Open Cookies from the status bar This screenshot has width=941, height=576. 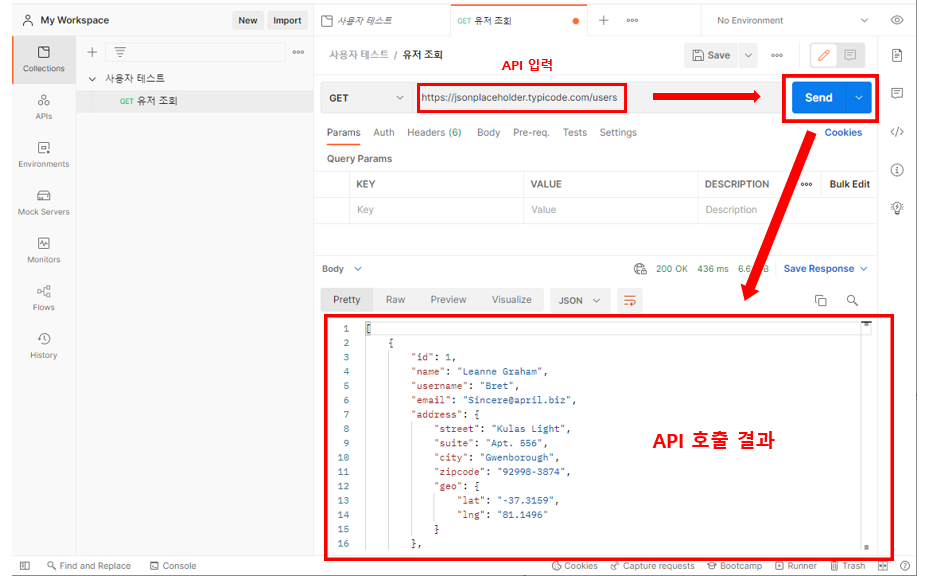pos(574,566)
